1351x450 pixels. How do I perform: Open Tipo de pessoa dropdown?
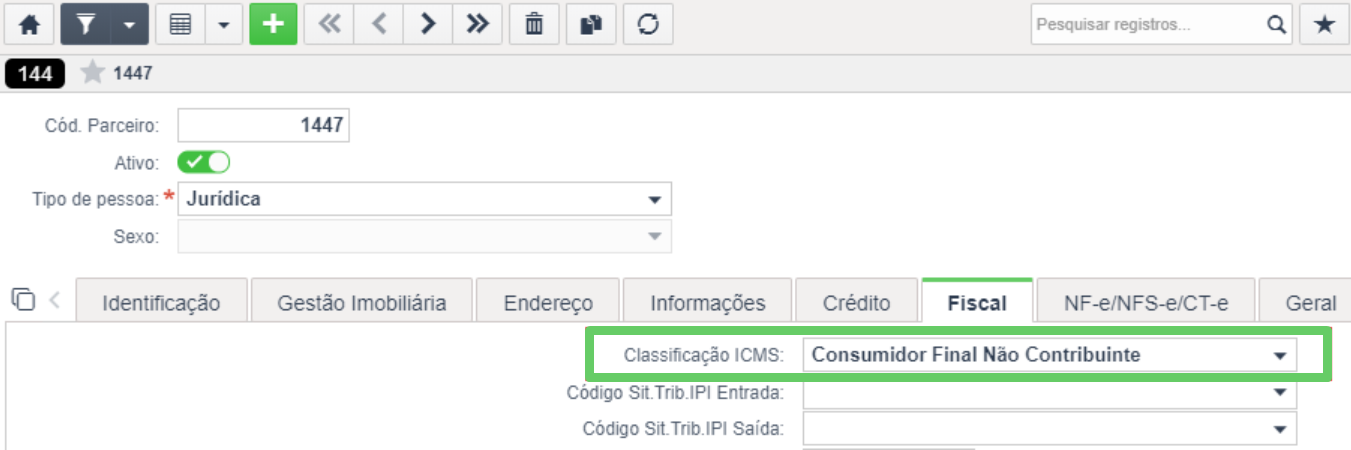tap(425, 199)
